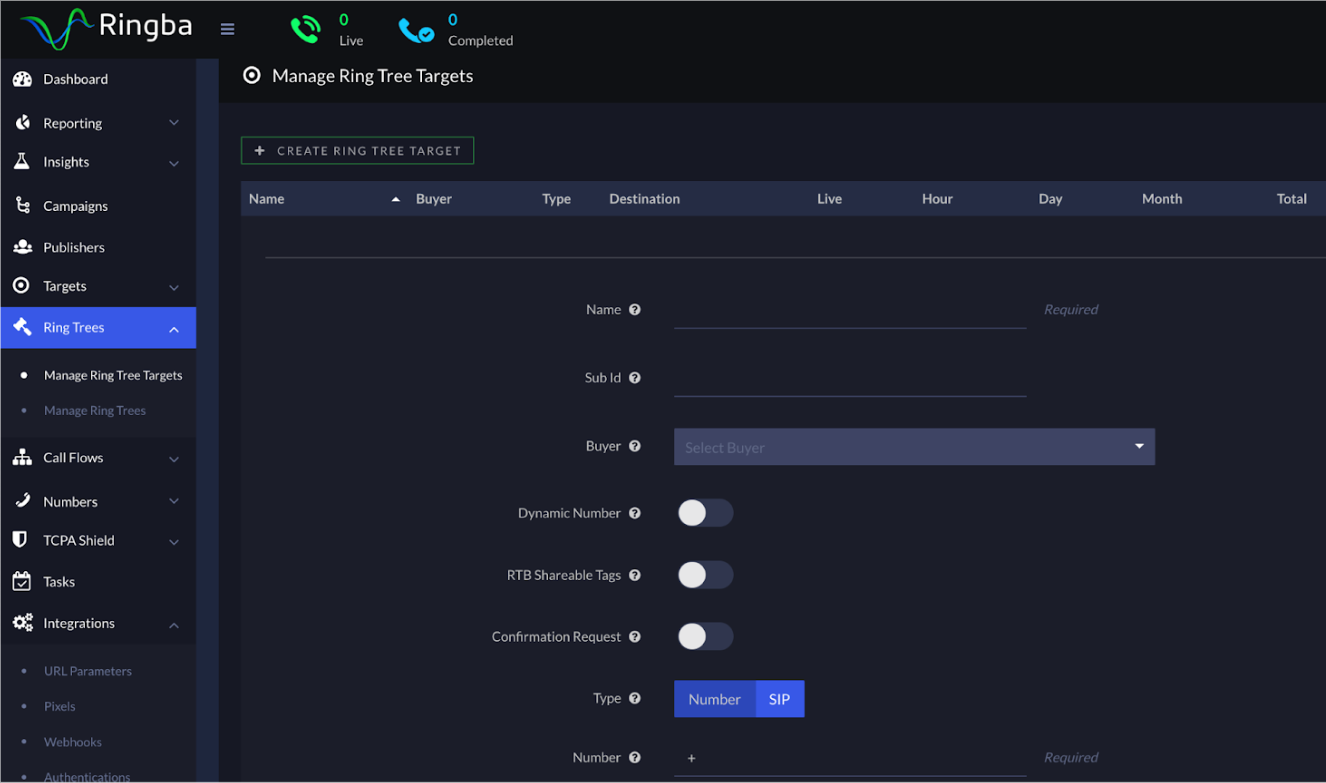Image resolution: width=1326 pixels, height=783 pixels.
Task: Toggle the Name column sort arrow
Action: click(394, 198)
